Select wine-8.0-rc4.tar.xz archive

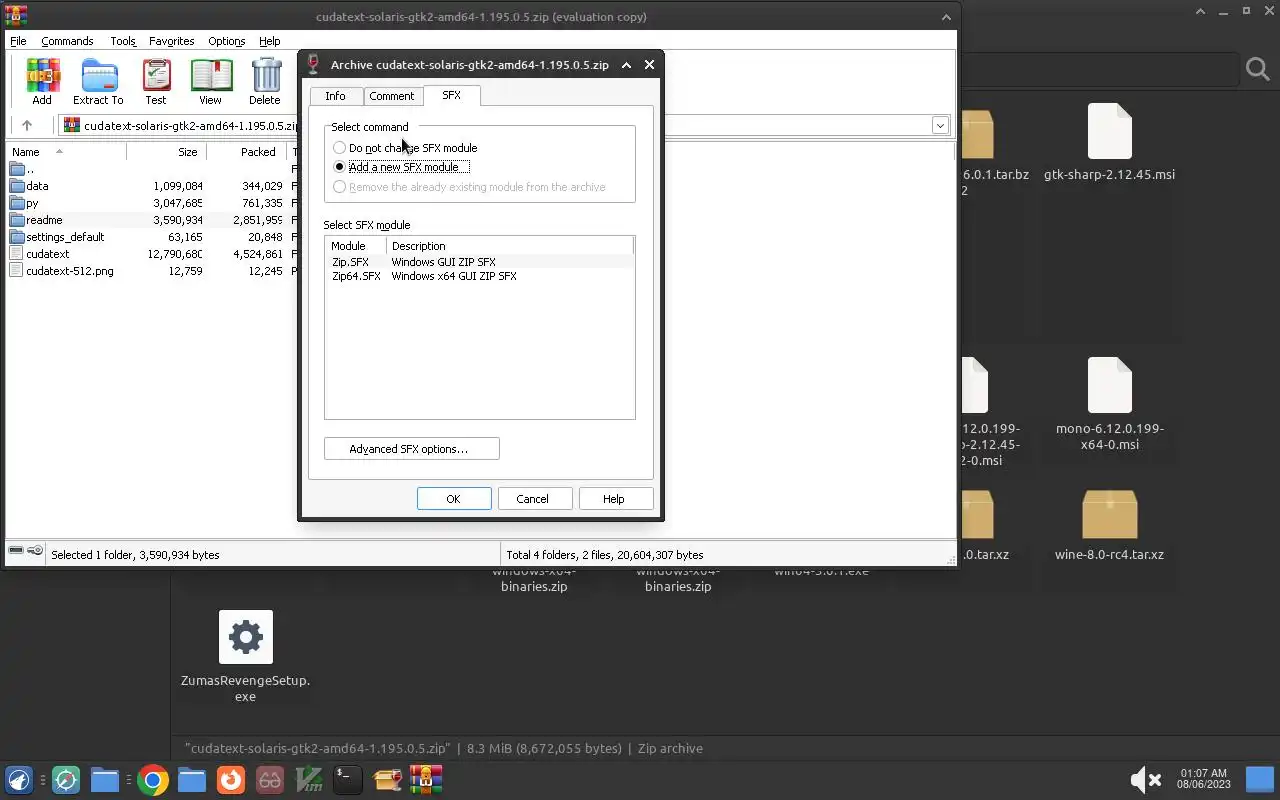pos(1109,526)
